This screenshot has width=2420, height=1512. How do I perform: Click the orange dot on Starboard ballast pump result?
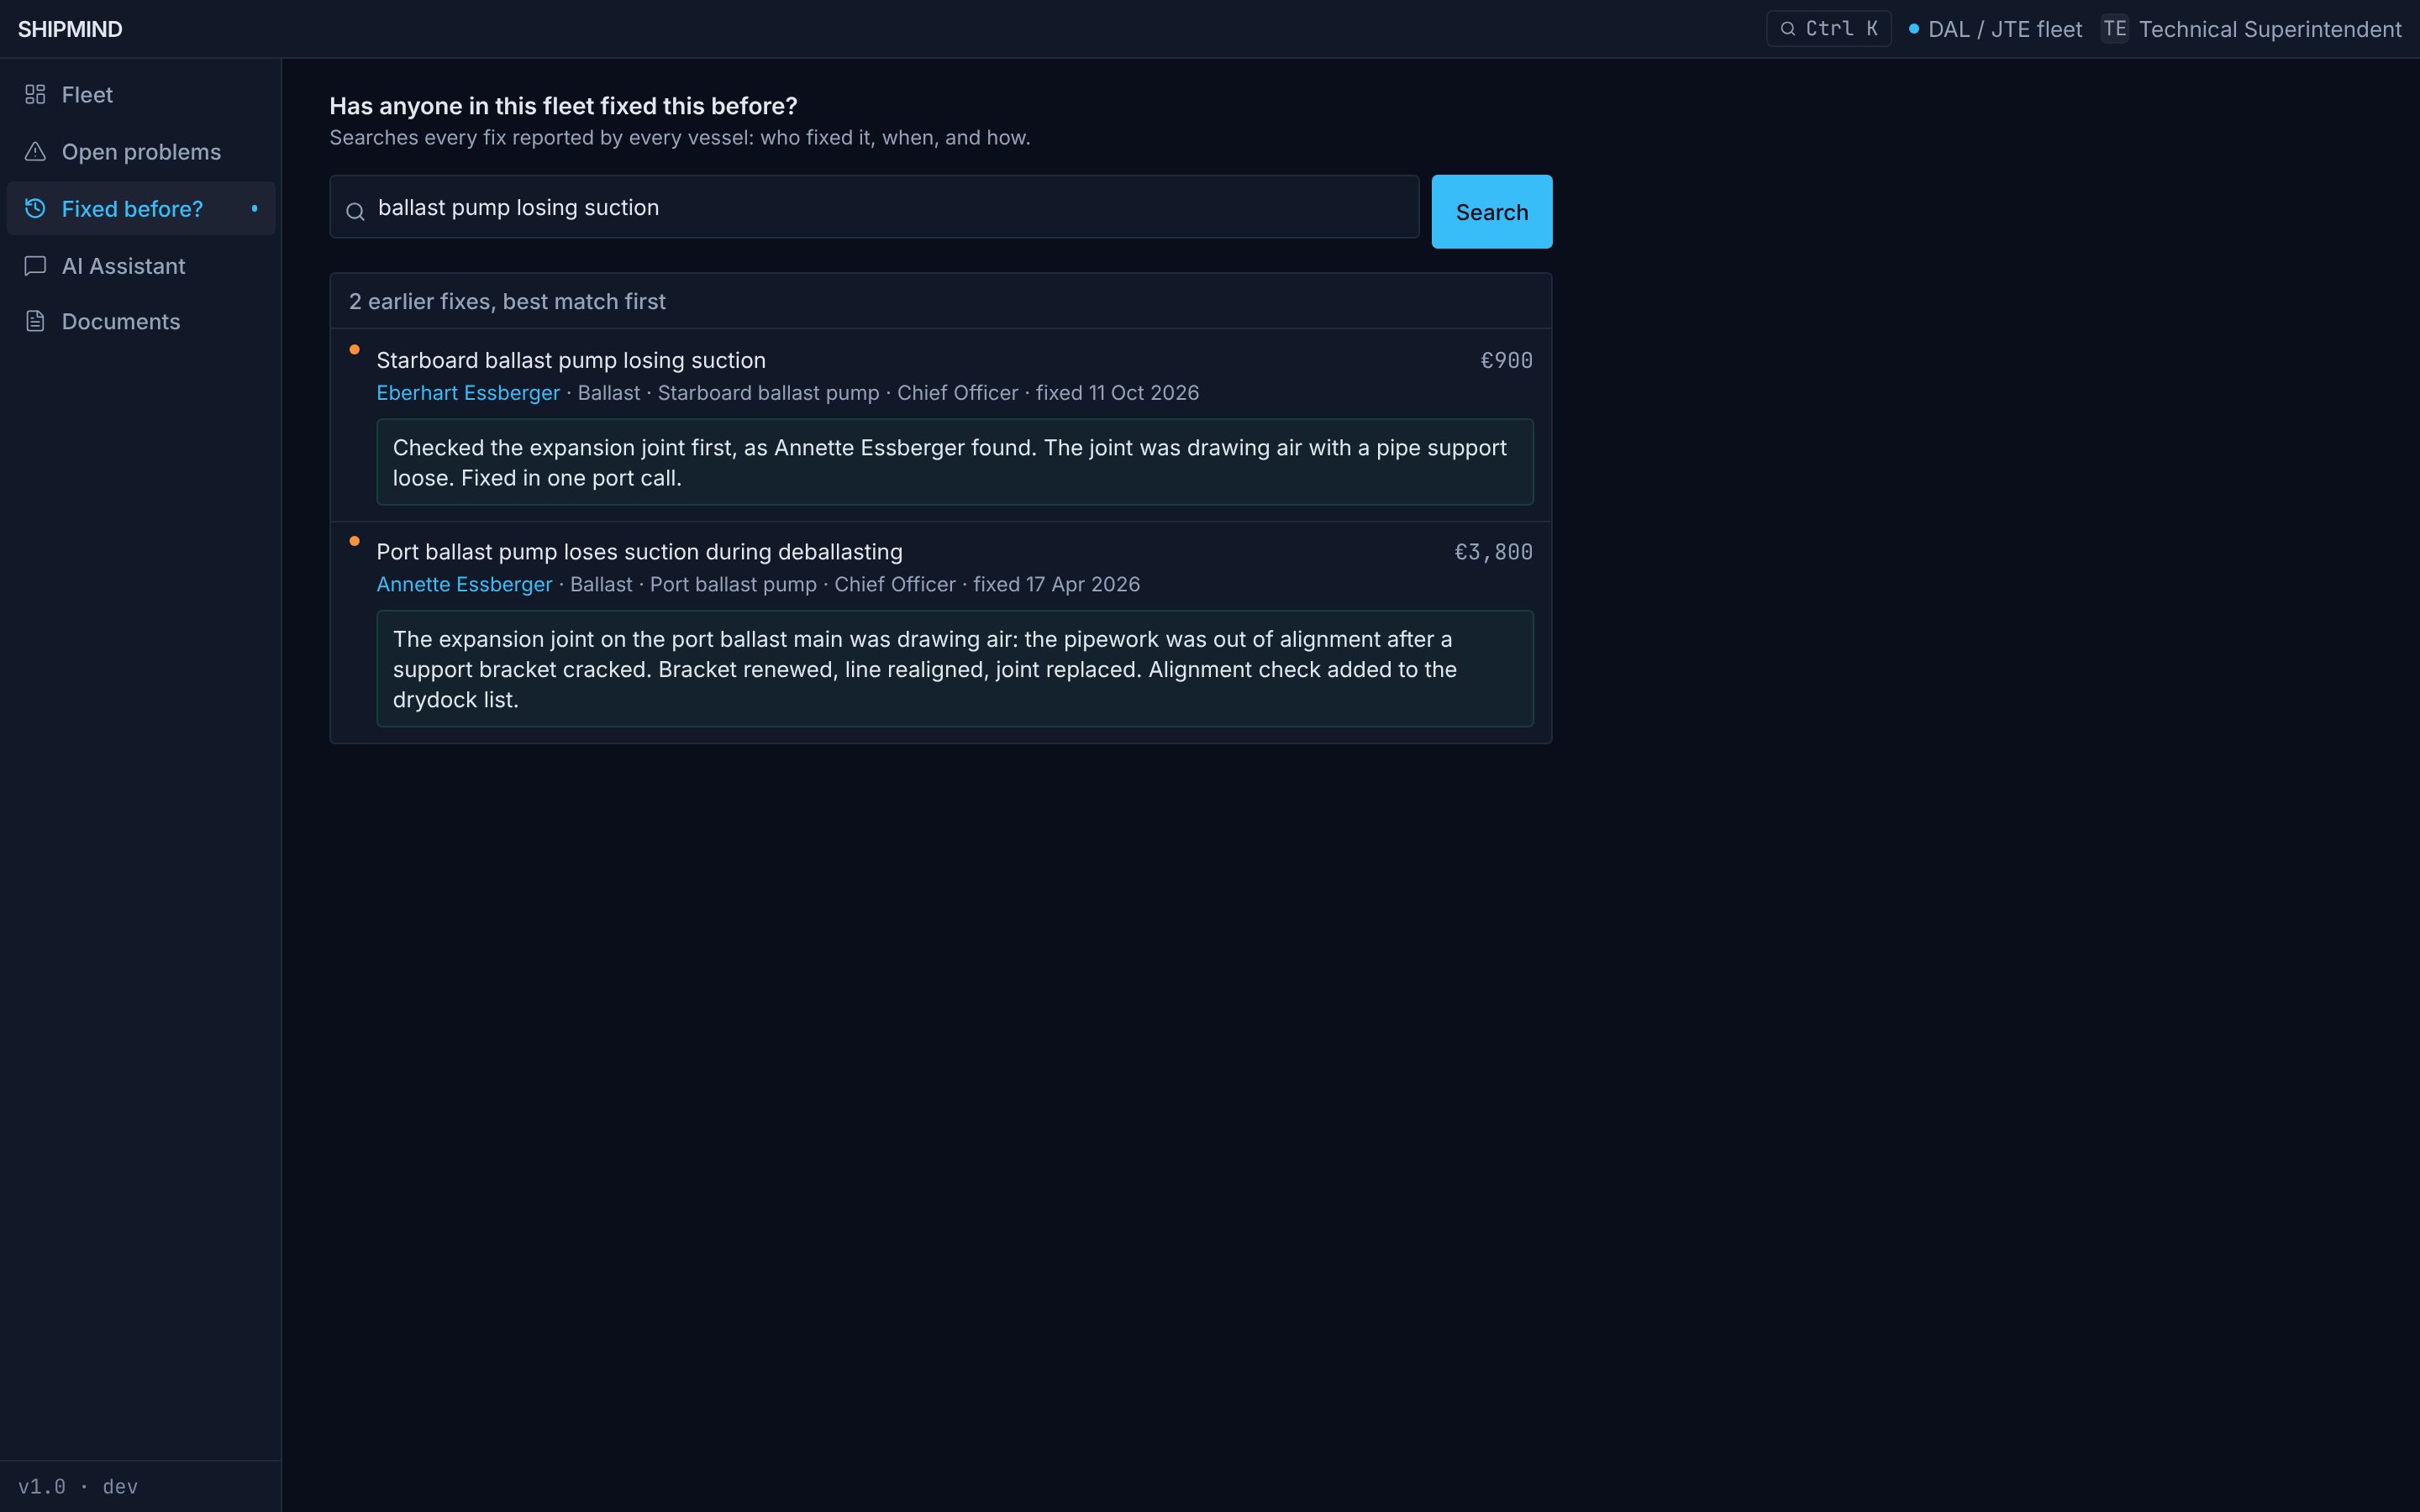pyautogui.click(x=354, y=349)
